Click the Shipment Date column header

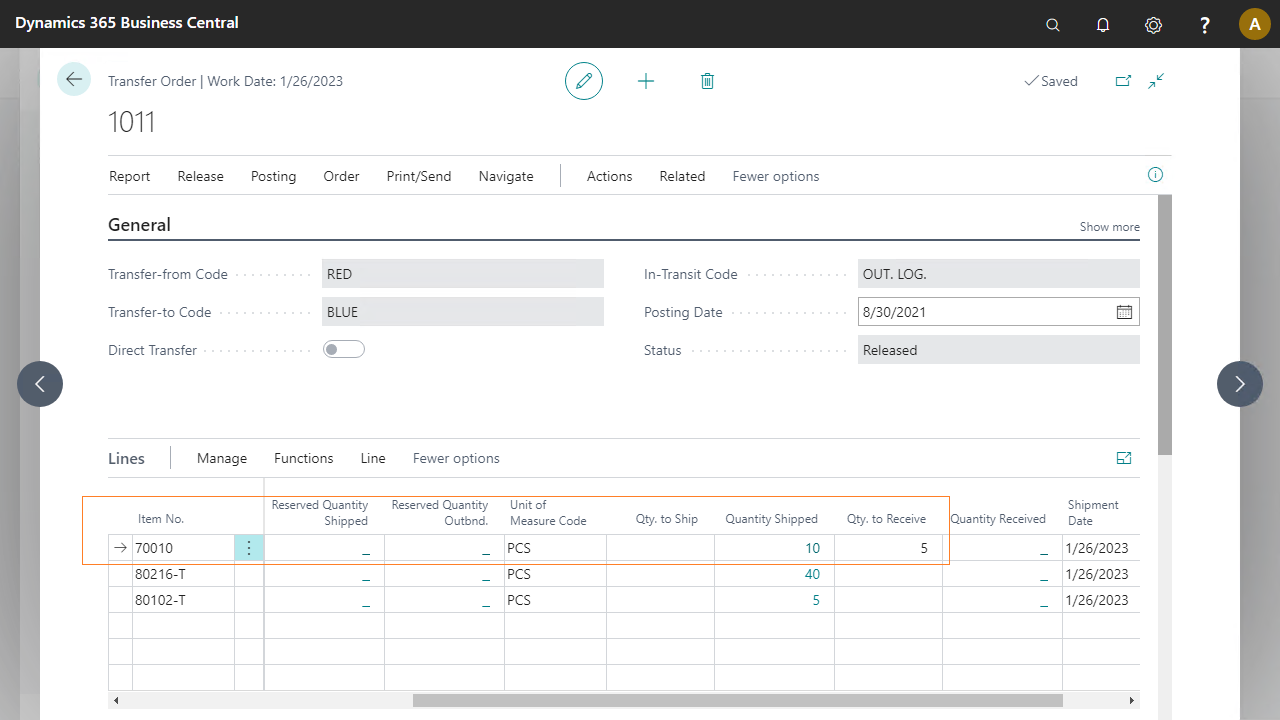tap(1093, 513)
